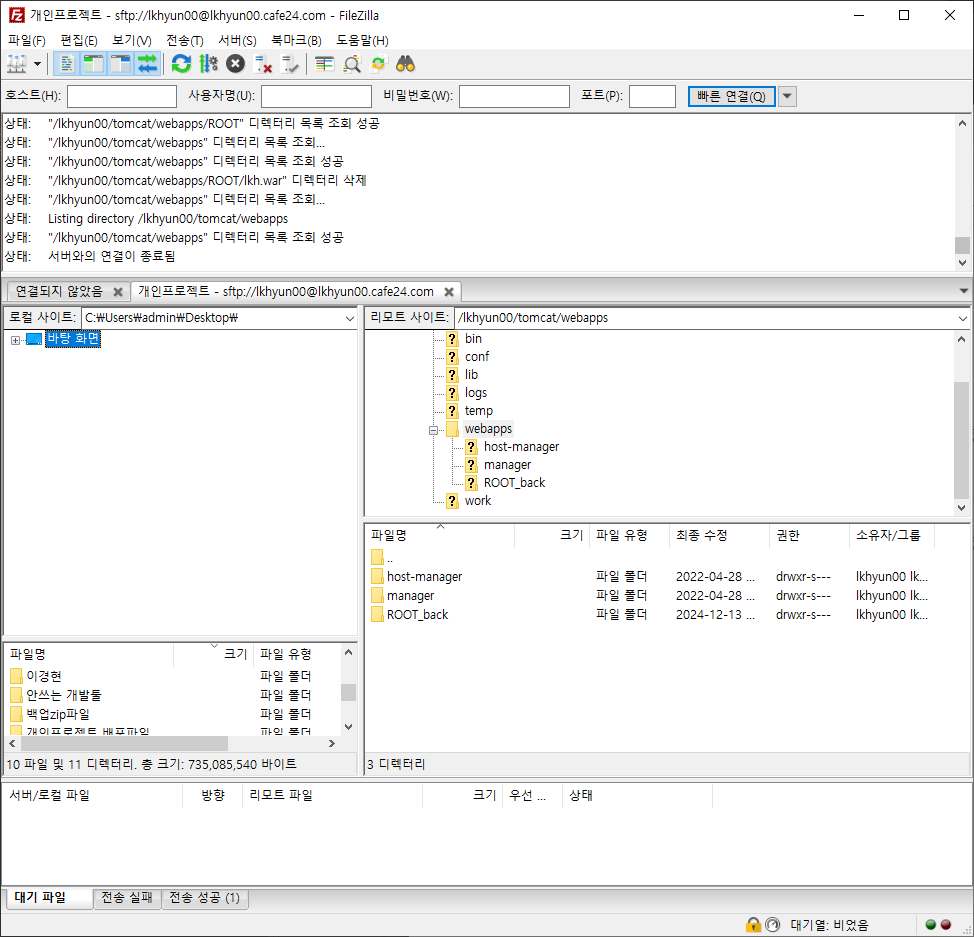Open quick connect history dropdown
Image resolution: width=974 pixels, height=937 pixels.
click(787, 96)
